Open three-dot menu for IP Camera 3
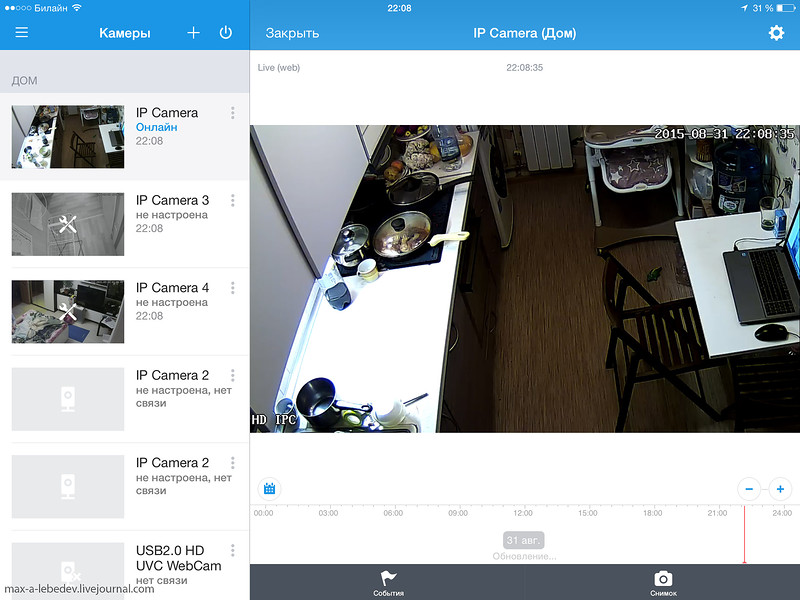The width and height of the screenshot is (800, 600). tap(233, 201)
